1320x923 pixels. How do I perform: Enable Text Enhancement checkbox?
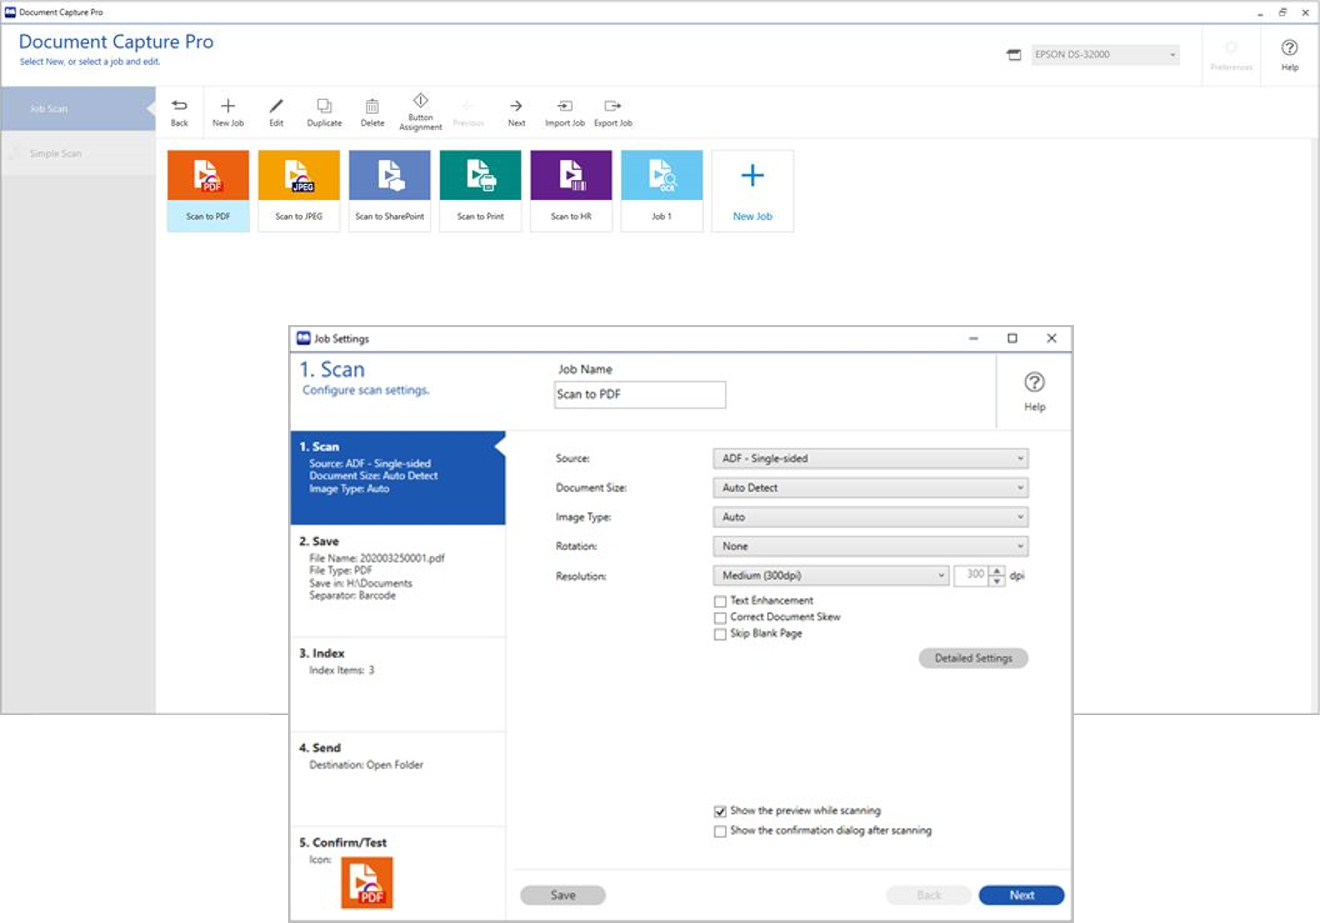pos(720,601)
